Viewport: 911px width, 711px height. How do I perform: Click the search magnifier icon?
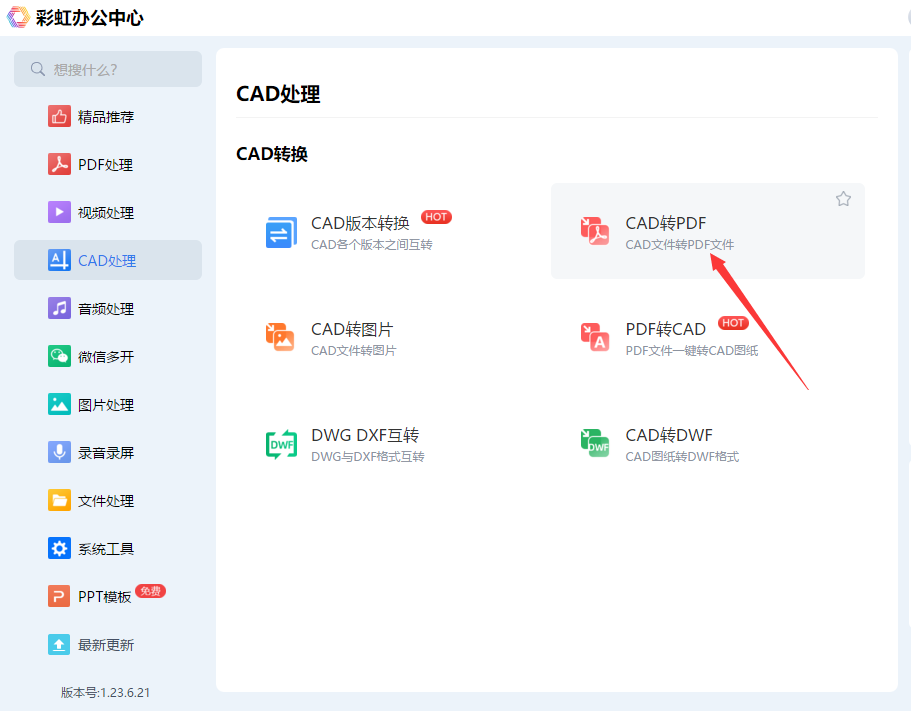point(38,69)
